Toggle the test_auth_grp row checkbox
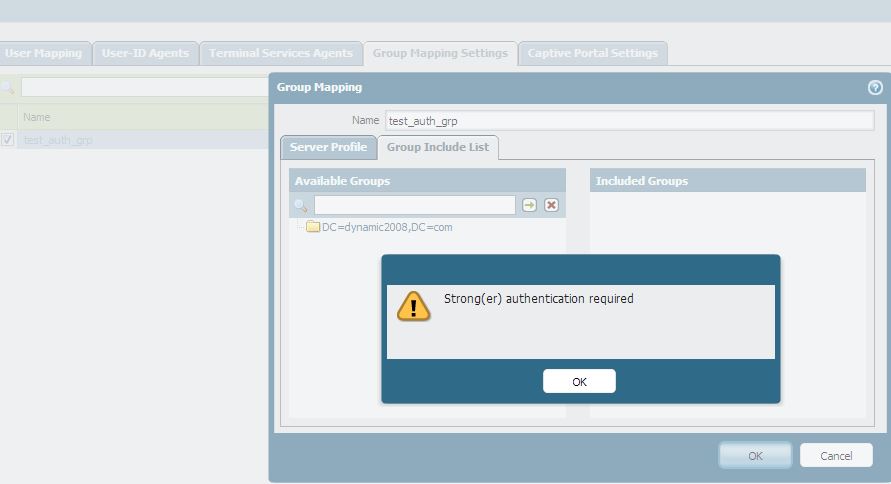The width and height of the screenshot is (891, 484). point(7,139)
